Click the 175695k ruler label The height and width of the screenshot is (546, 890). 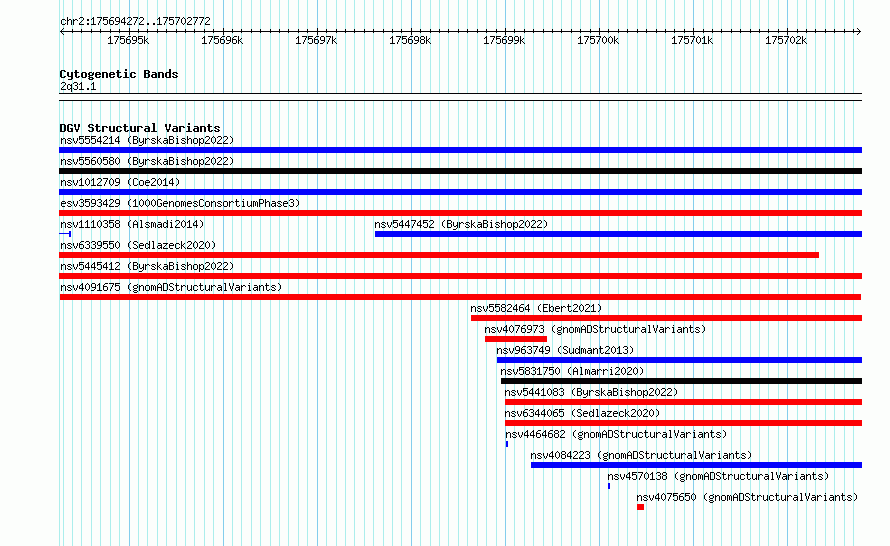pyautogui.click(x=128, y=40)
